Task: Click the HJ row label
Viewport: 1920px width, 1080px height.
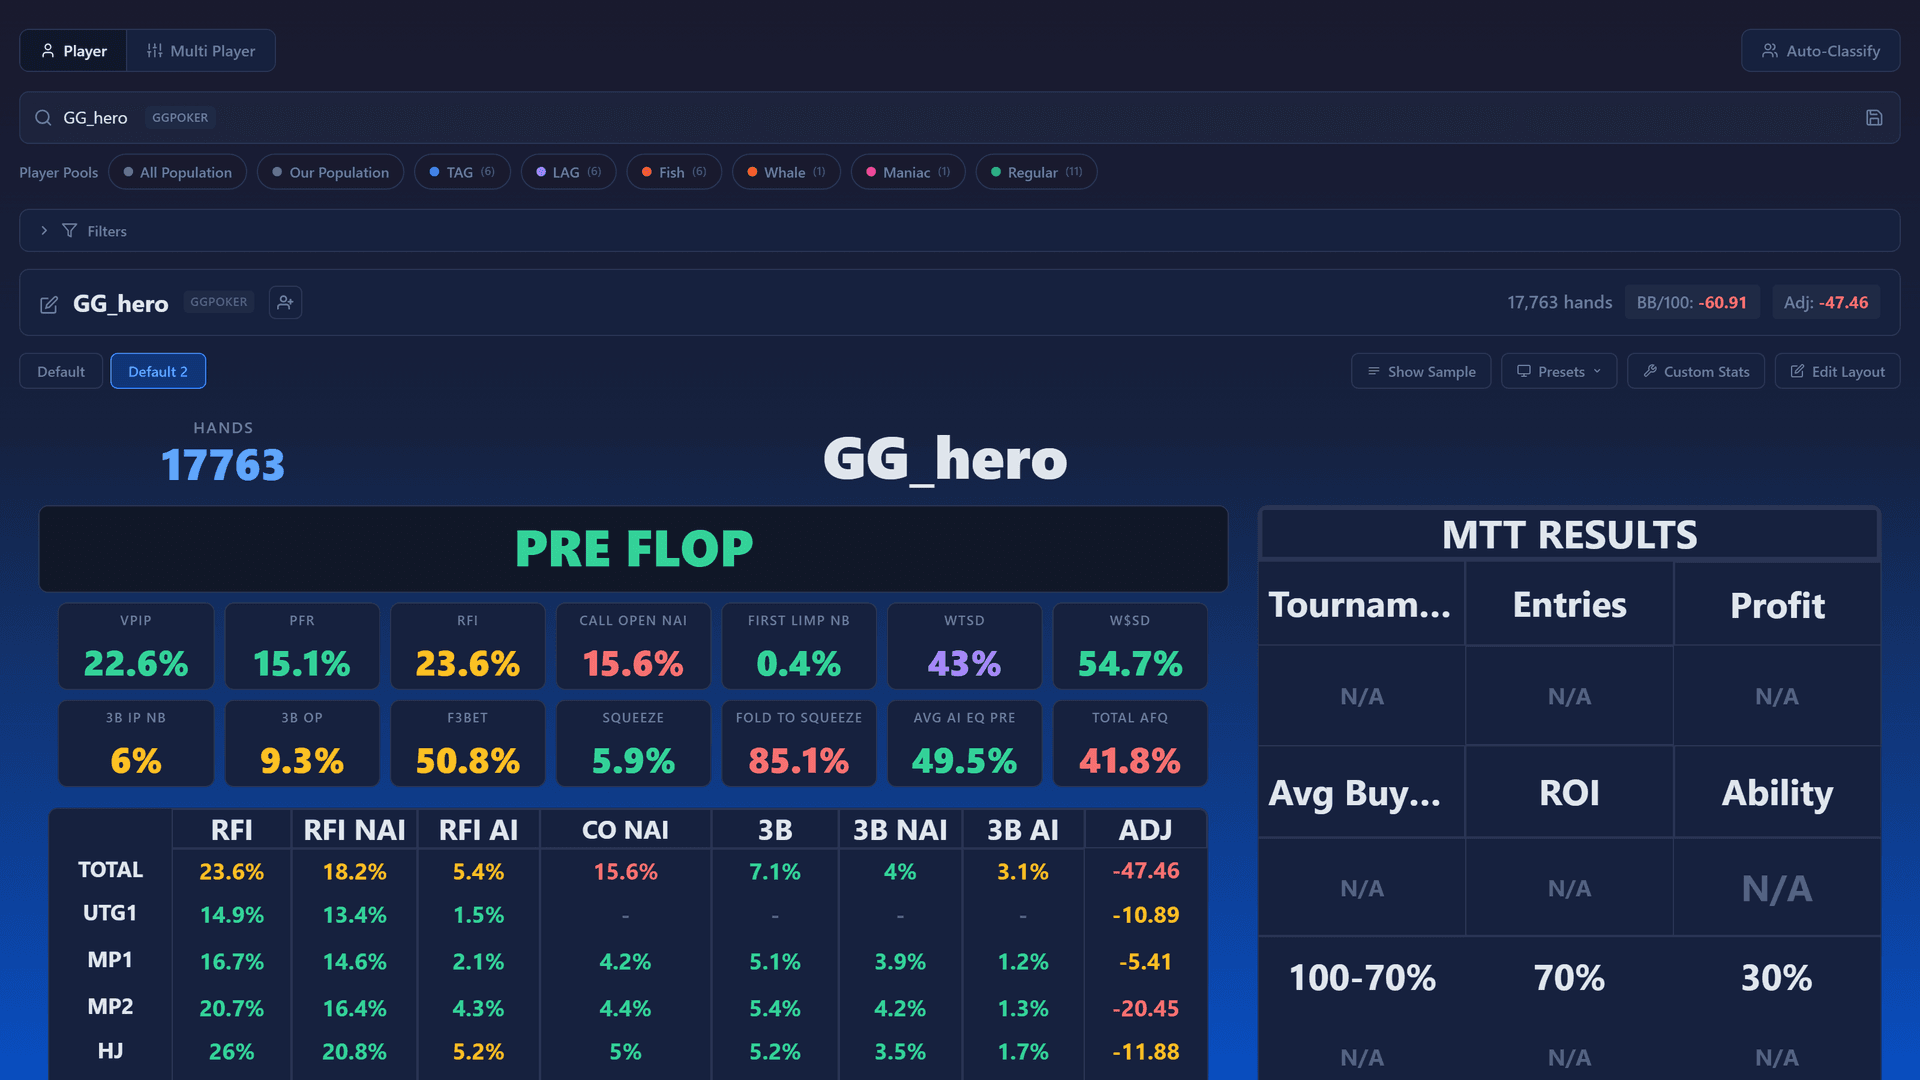Action: pos(110,1051)
